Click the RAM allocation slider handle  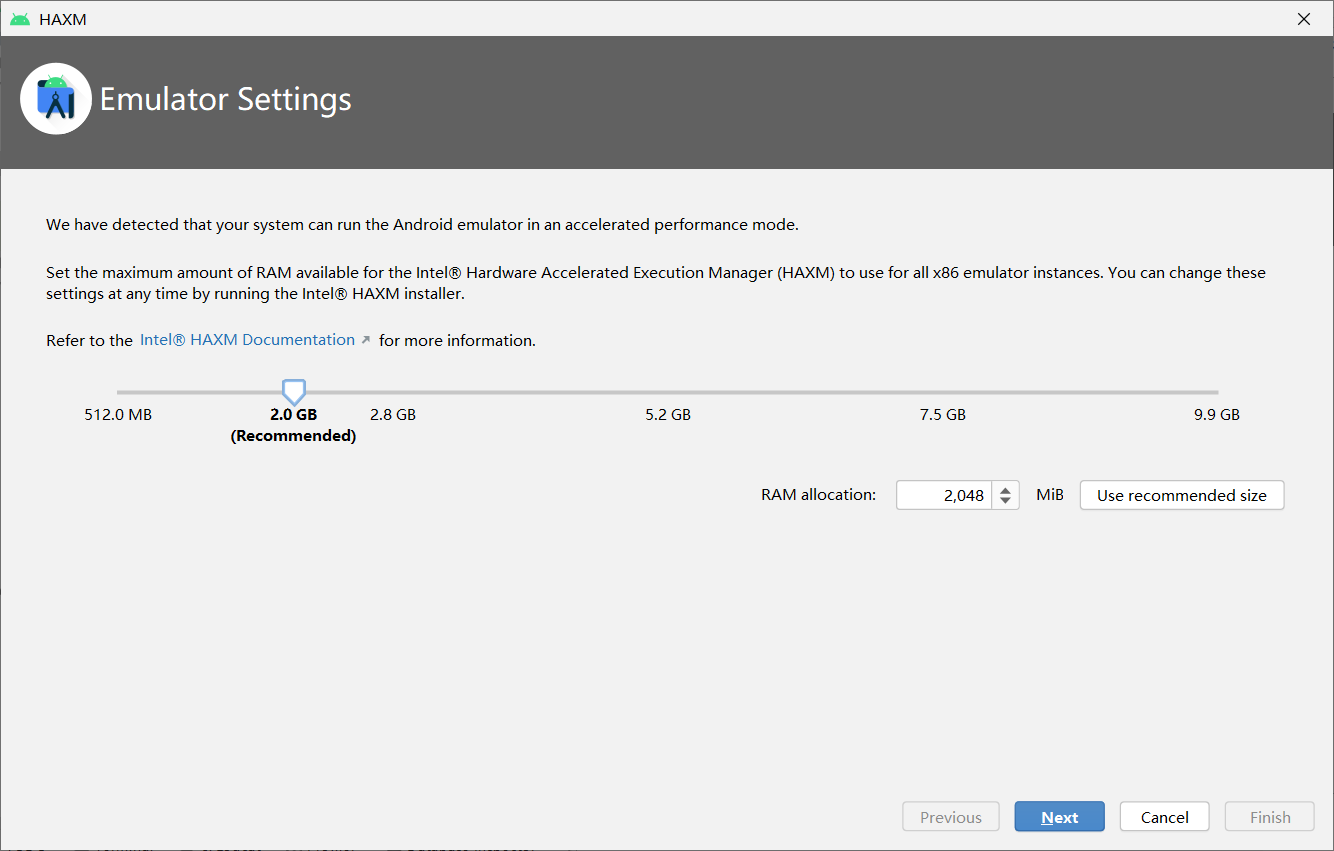tap(293, 392)
